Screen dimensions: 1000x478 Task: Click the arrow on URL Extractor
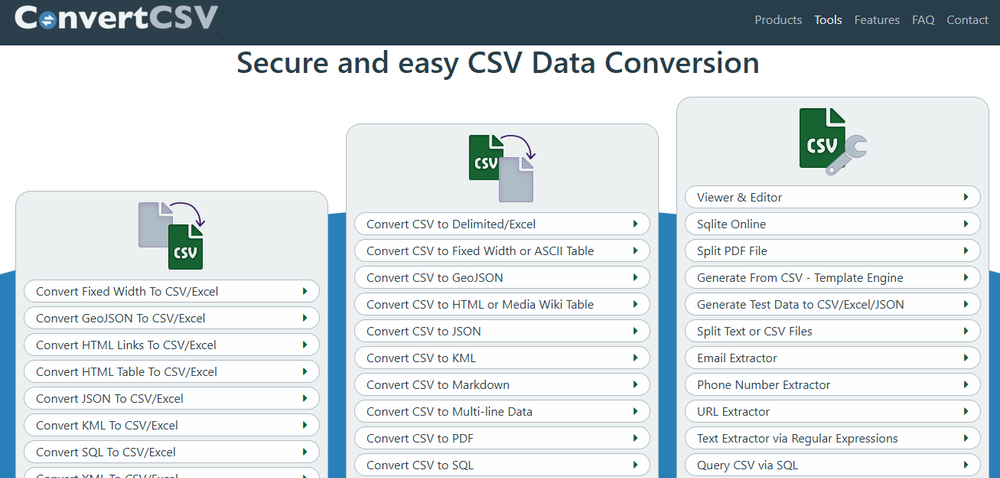[966, 411]
